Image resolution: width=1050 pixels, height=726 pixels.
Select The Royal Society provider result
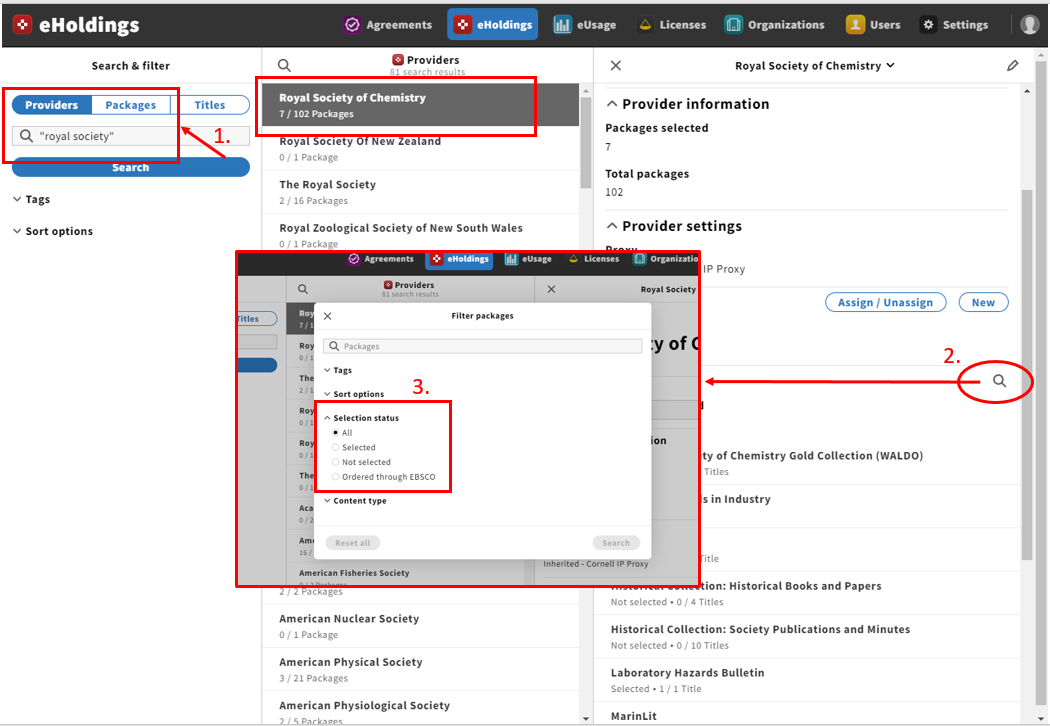coord(420,192)
